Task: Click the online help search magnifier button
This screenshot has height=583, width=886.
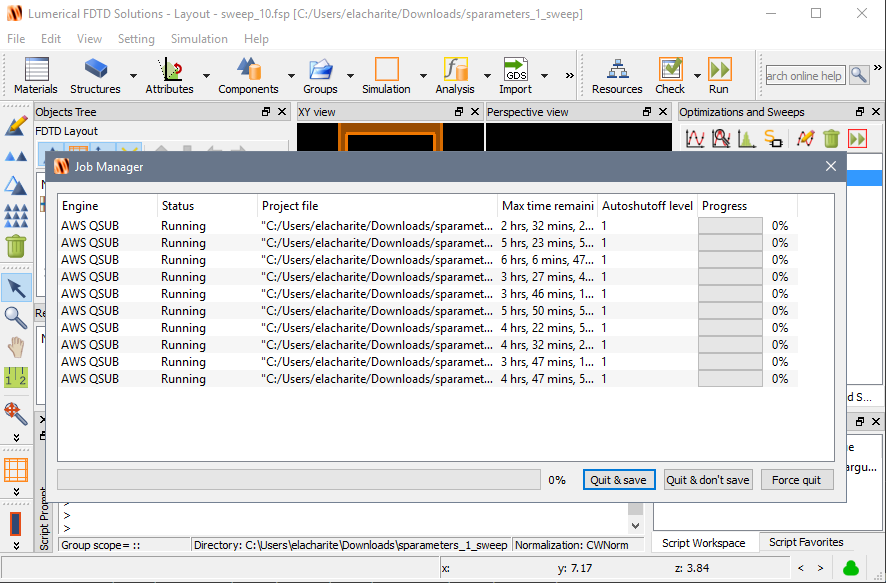Action: 859,75
